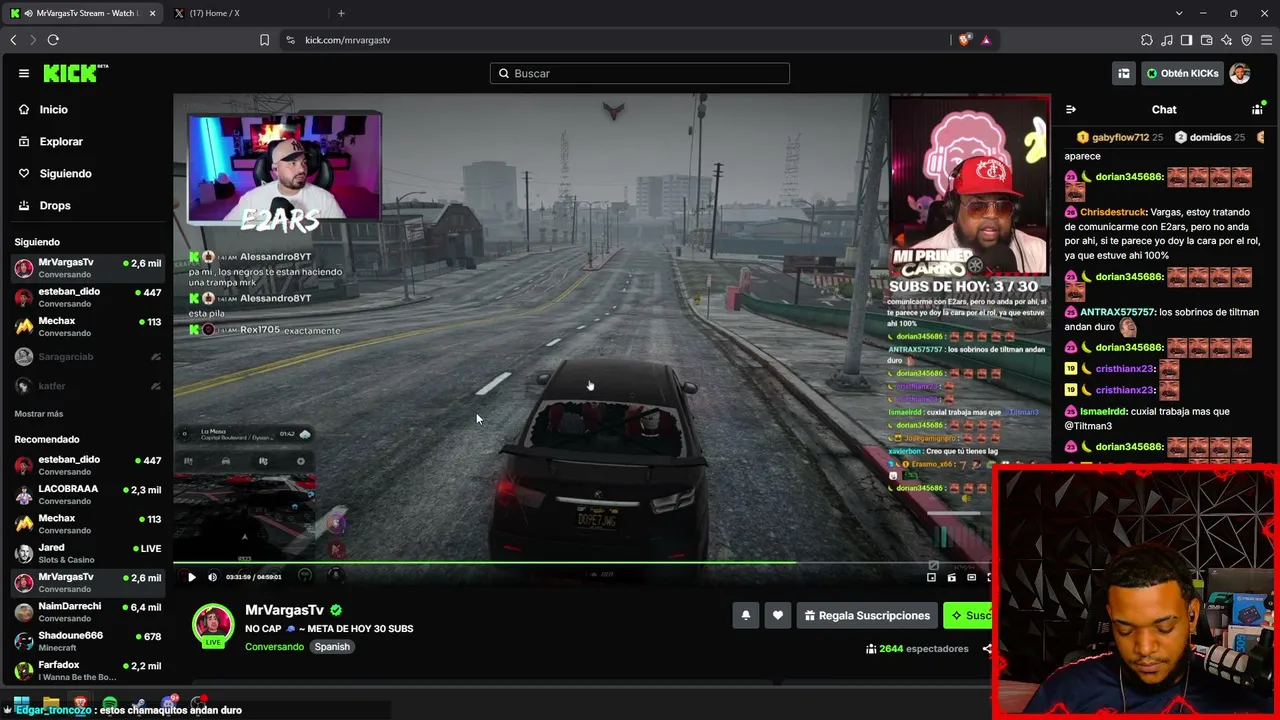This screenshot has width=1280, height=720.
Task: Open the Brave Wallet icon
Action: (1207, 40)
